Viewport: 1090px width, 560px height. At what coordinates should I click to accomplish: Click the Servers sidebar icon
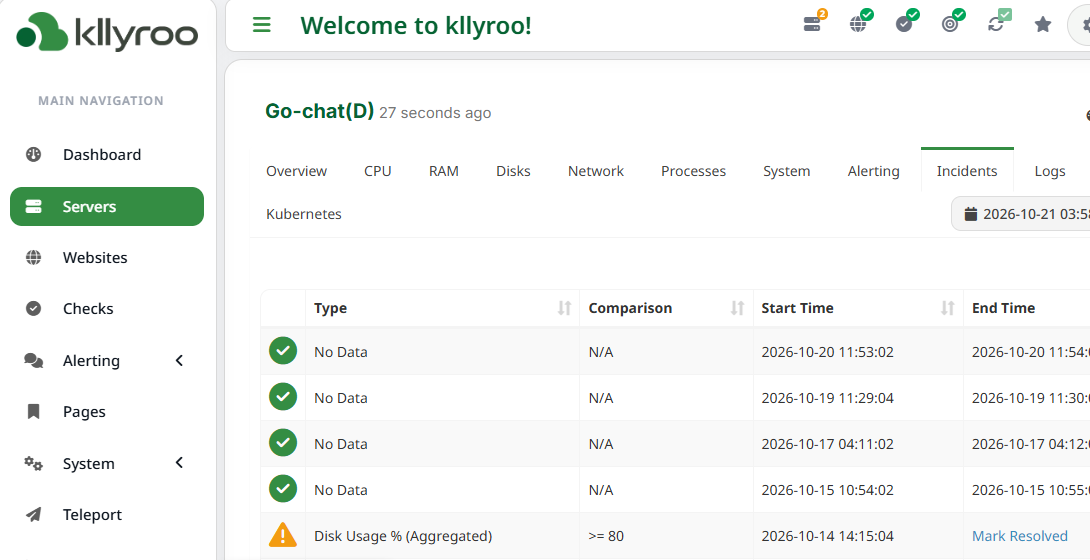pos(33,206)
